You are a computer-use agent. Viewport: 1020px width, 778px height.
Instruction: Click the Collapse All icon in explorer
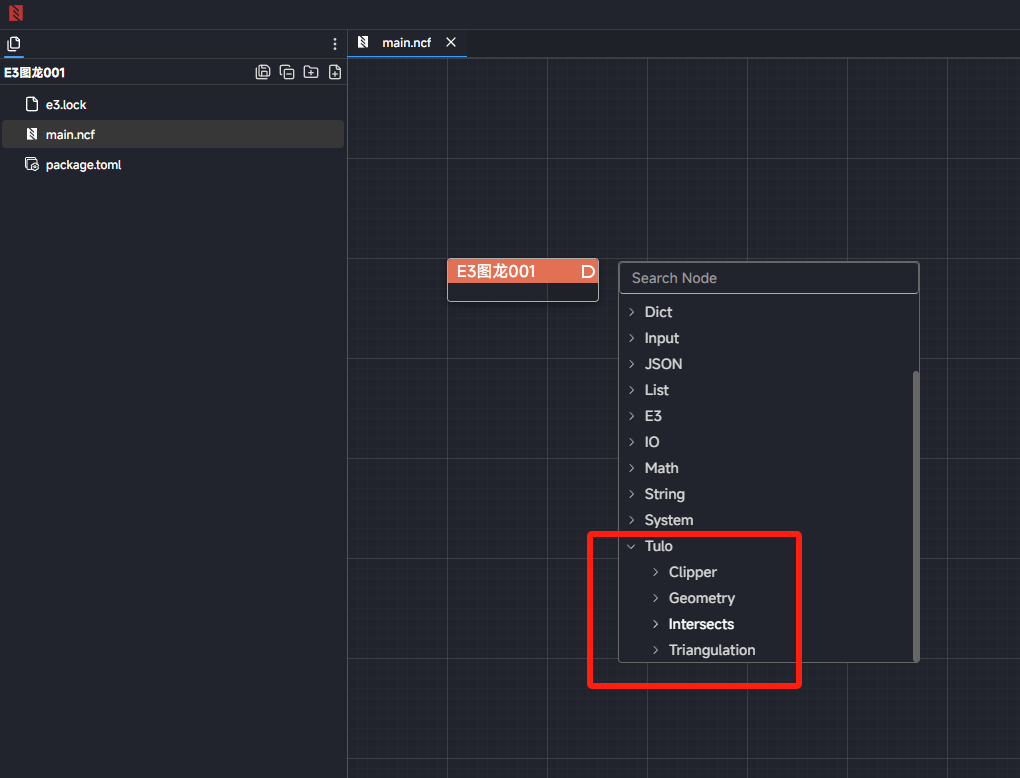287,72
